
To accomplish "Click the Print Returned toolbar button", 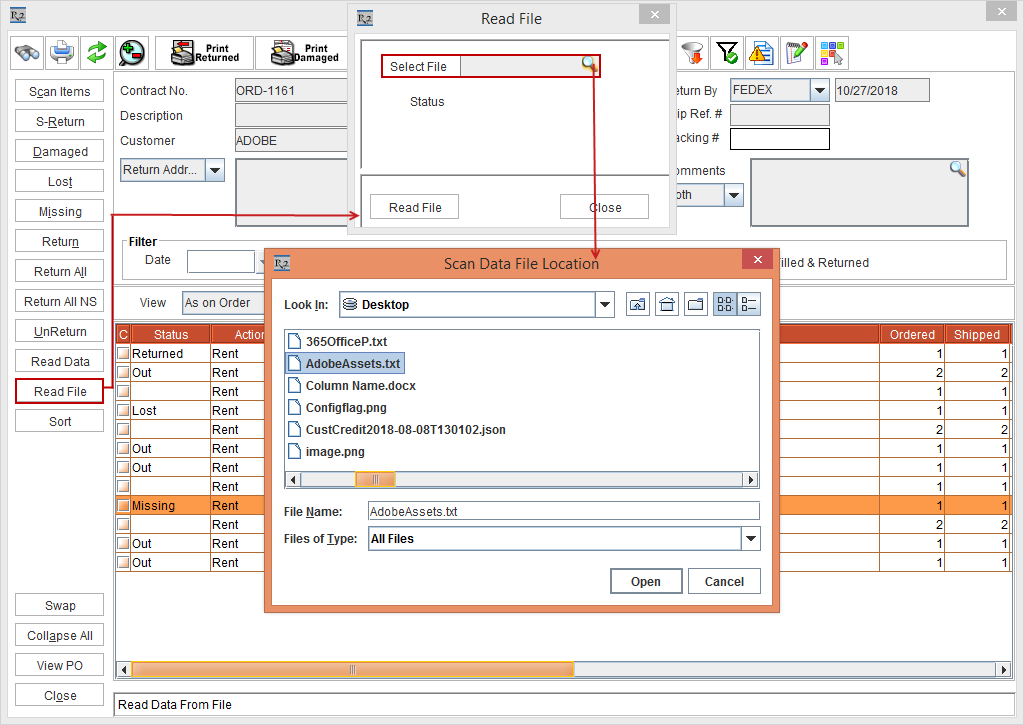I will tap(204, 53).
